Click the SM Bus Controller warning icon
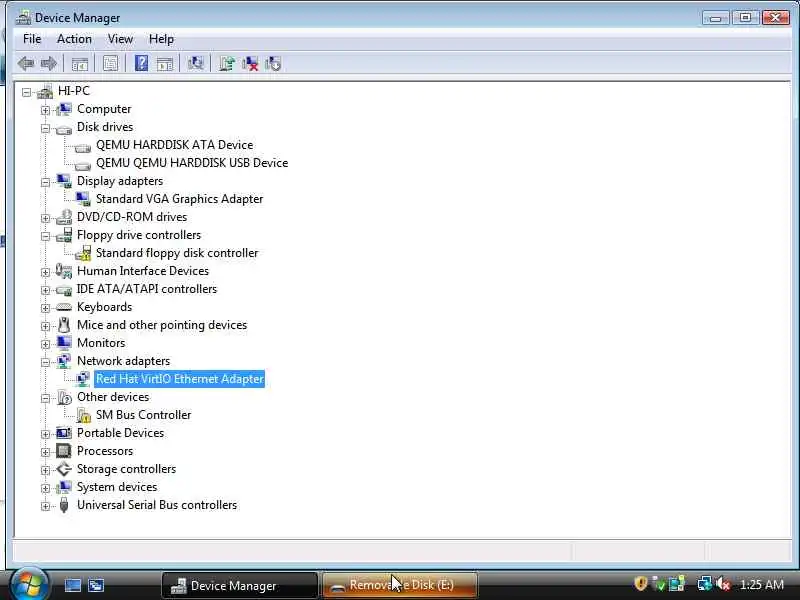 [x=84, y=415]
